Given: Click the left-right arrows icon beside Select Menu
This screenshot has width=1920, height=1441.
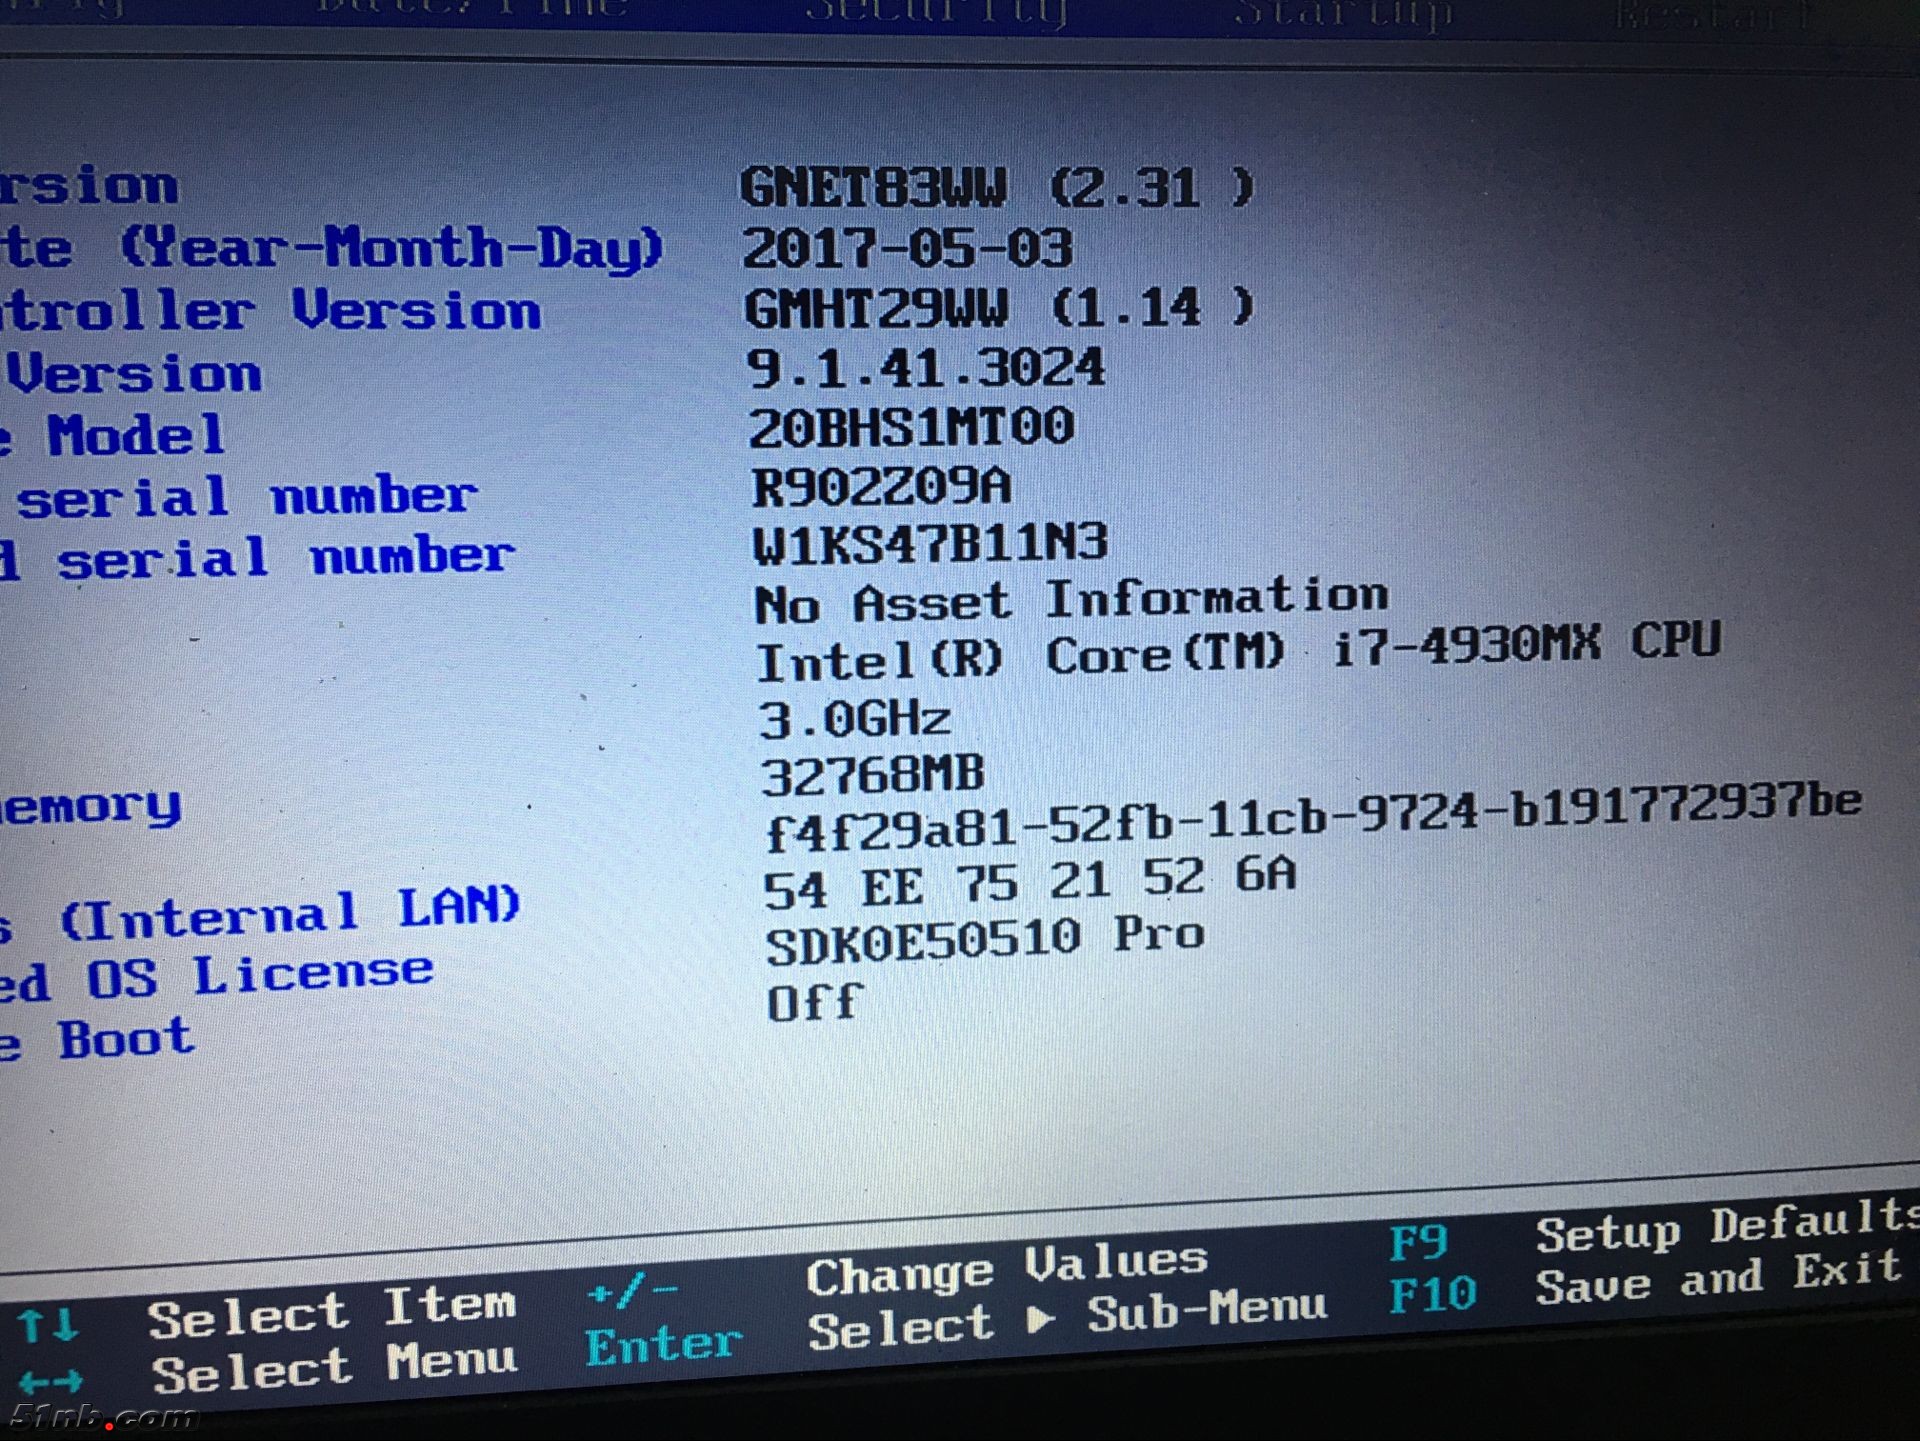Looking at the screenshot, I should pos(50,1383).
